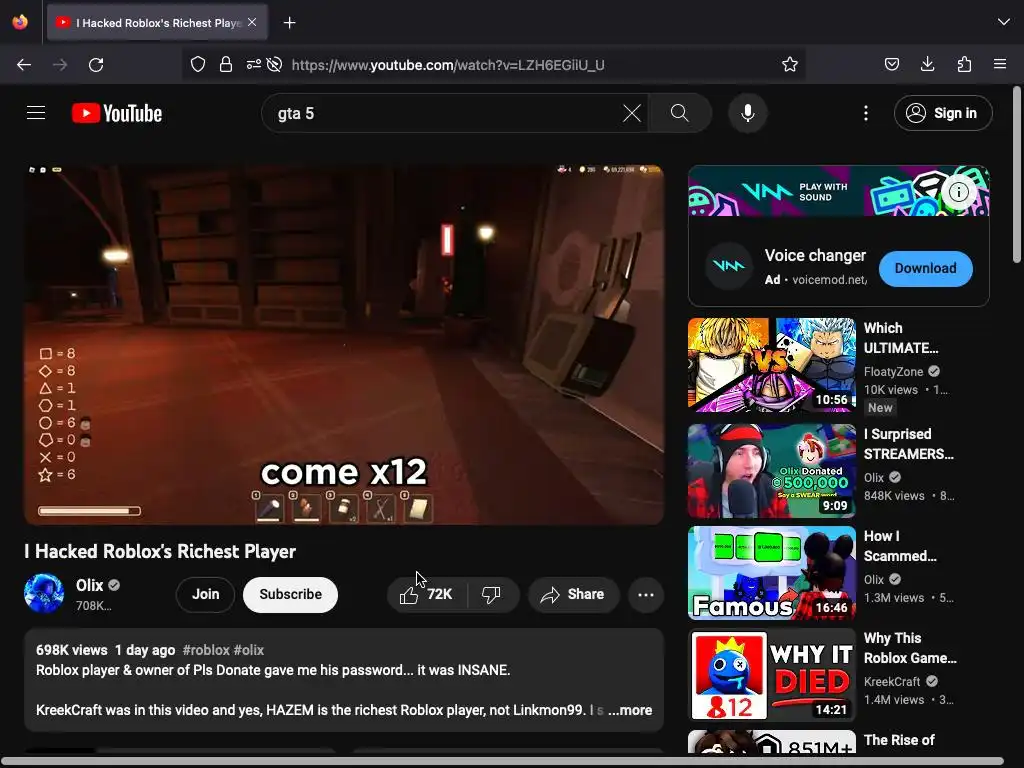Open the browser extensions menu
This screenshot has height=768, width=1024.
tap(964, 64)
